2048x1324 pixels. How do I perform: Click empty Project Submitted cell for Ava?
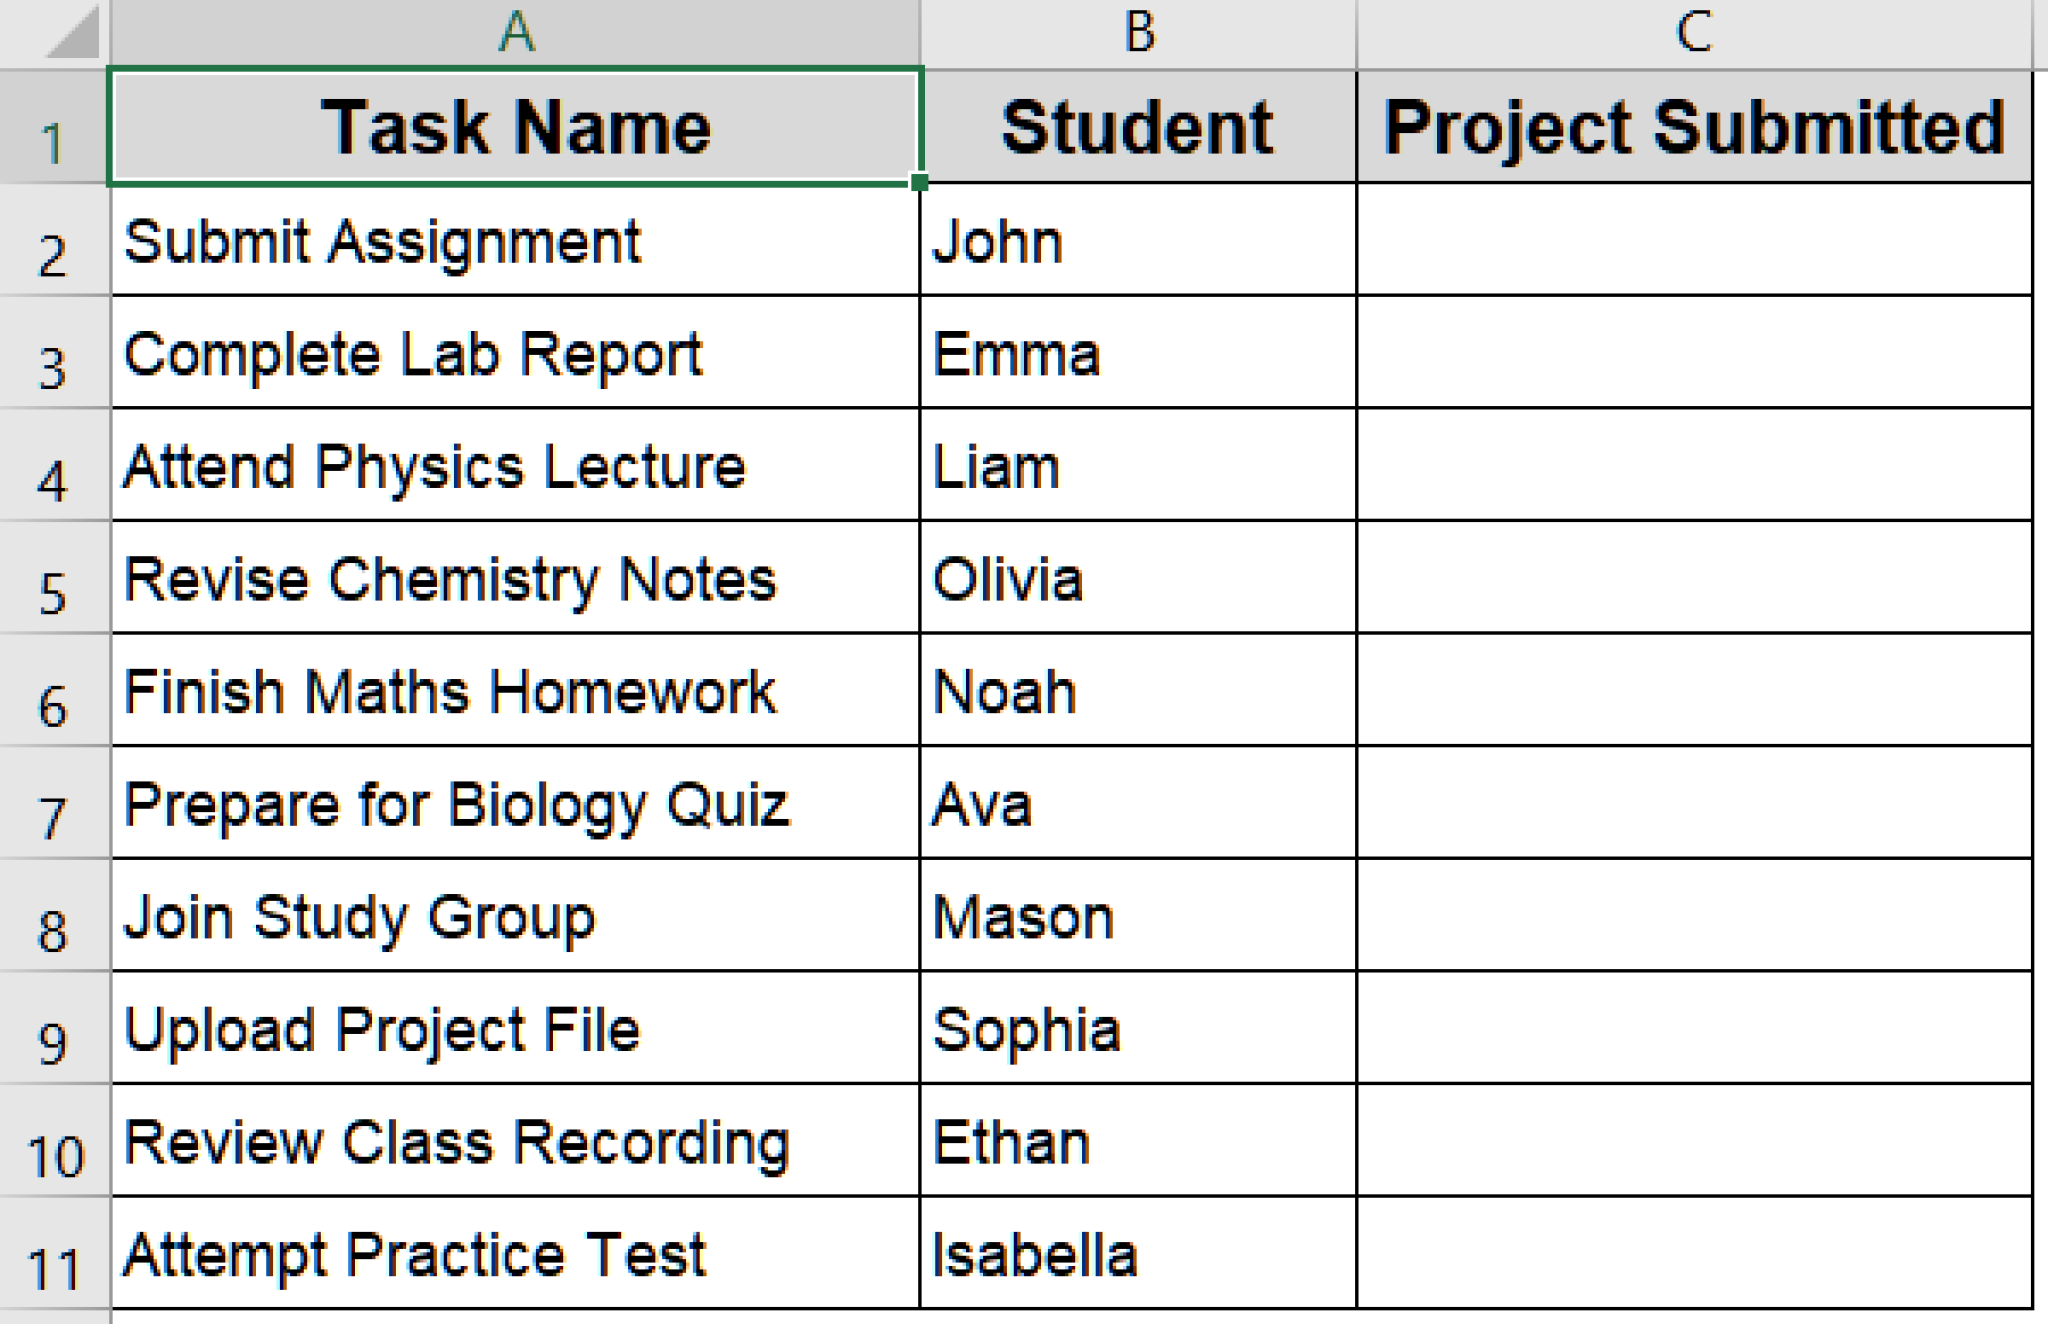click(1694, 803)
